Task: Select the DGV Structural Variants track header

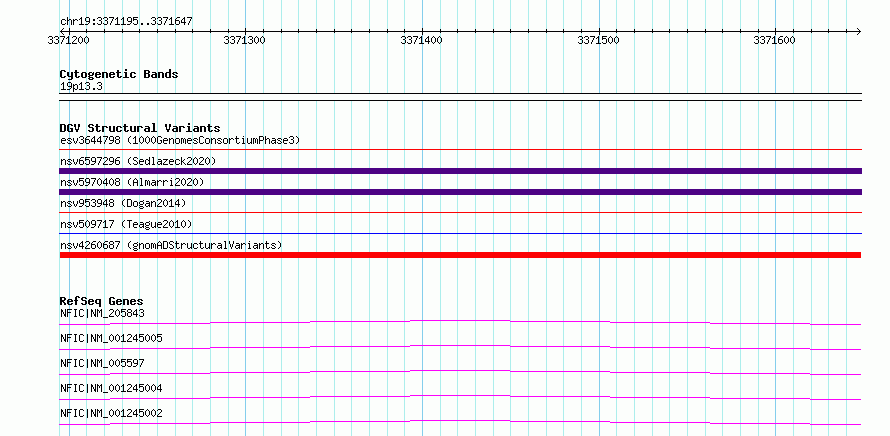Action: point(140,128)
